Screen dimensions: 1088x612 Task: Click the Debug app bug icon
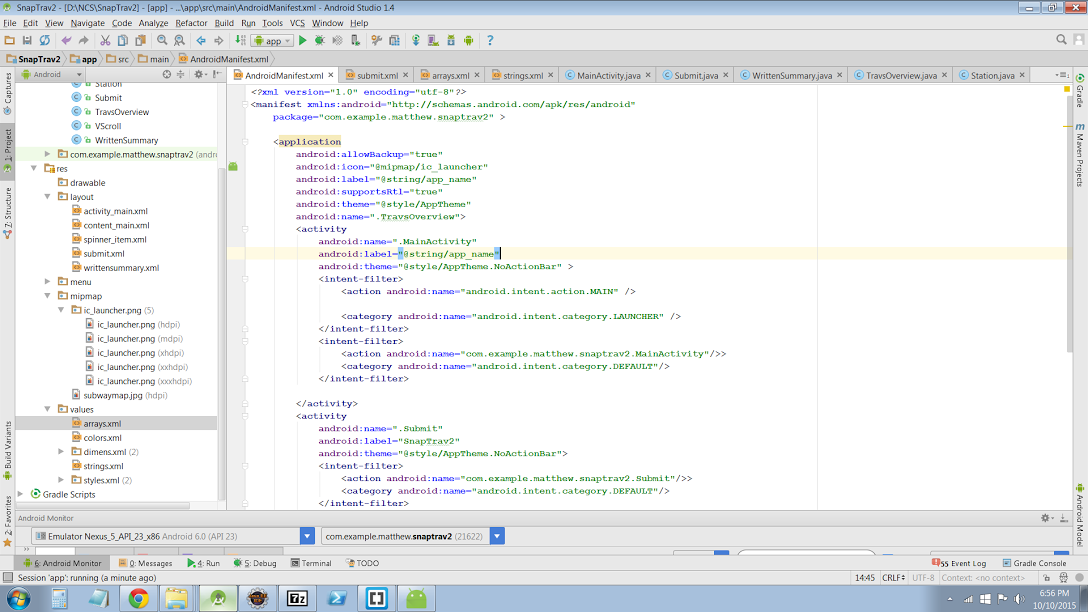320,41
